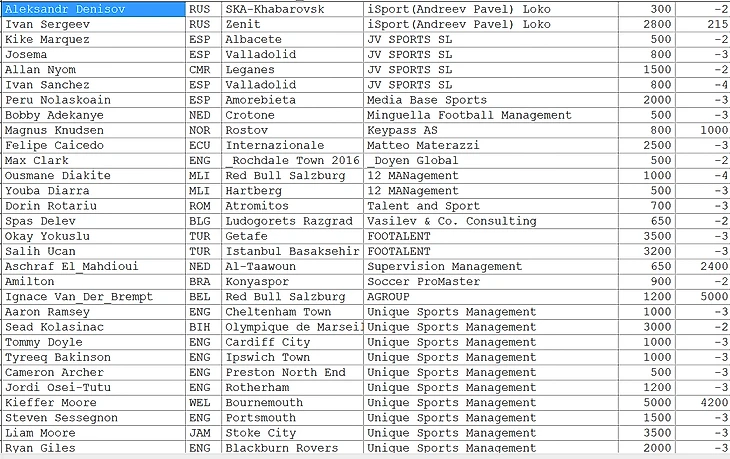
Task: Select the Istanbul Basaksehir cell
Action: tap(292, 251)
